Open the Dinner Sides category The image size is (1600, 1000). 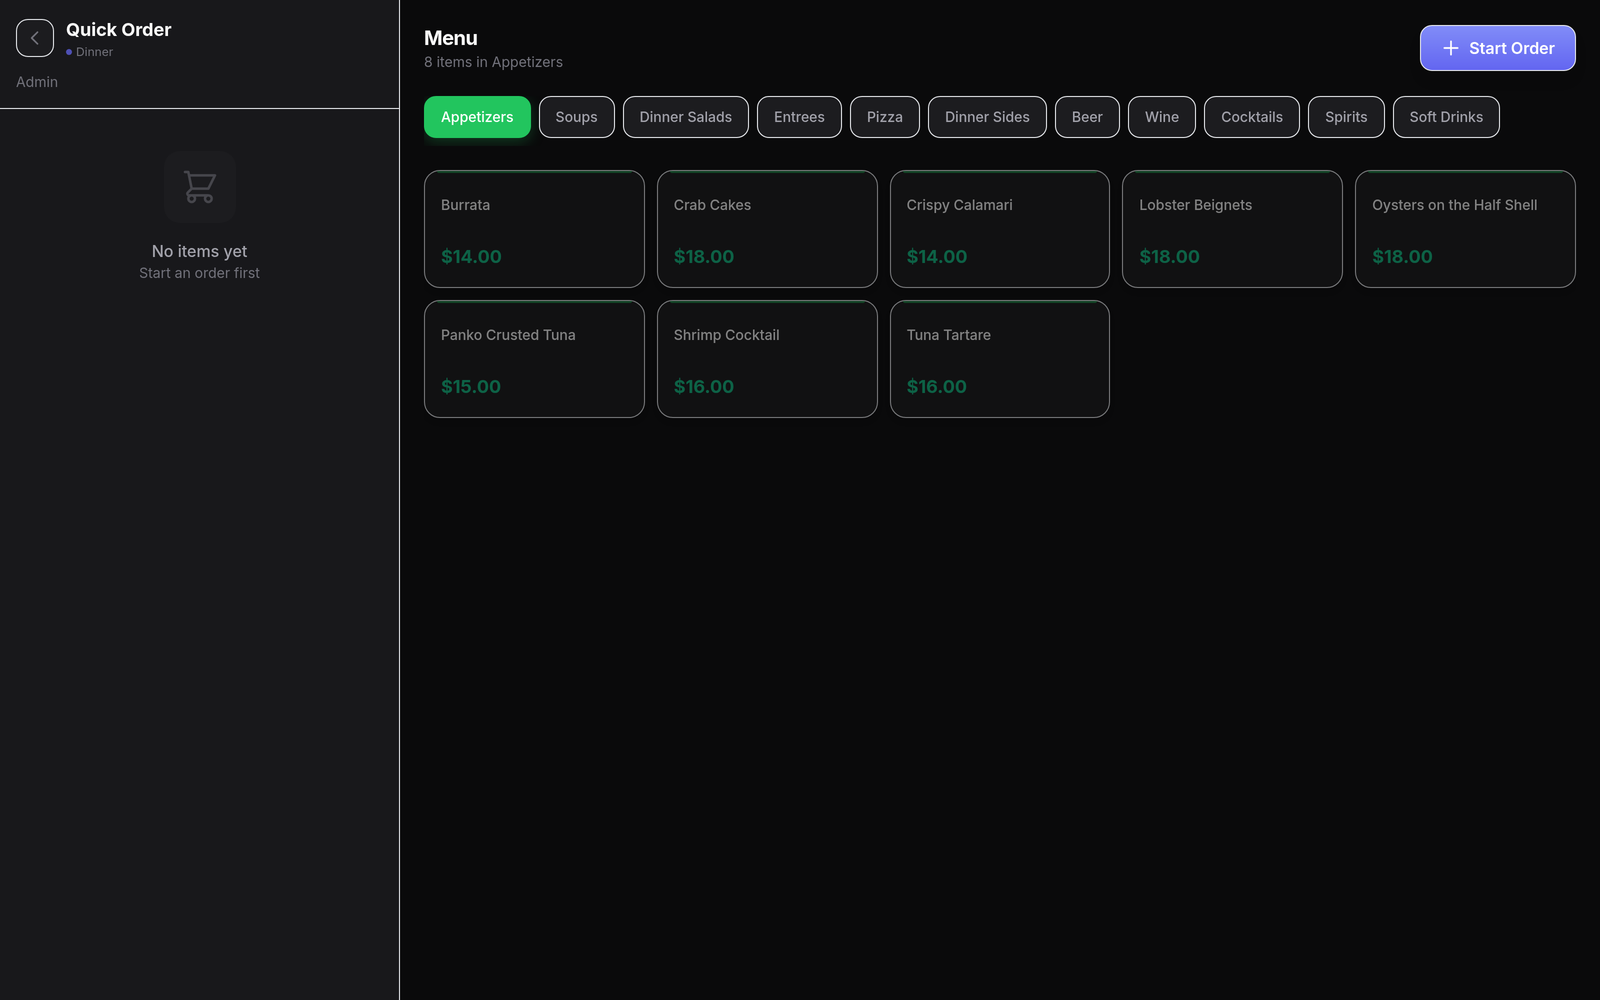click(x=987, y=117)
